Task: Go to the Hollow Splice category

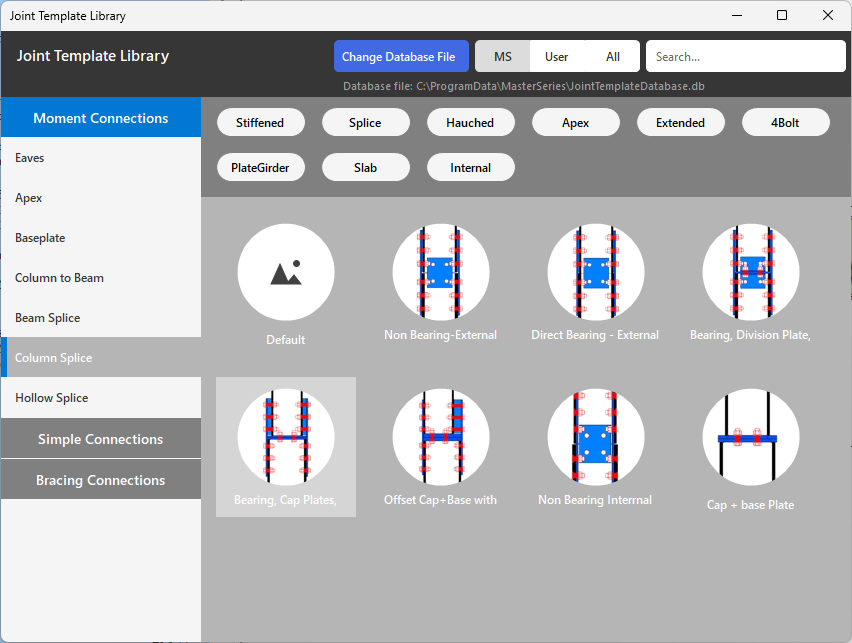Action: pos(52,398)
